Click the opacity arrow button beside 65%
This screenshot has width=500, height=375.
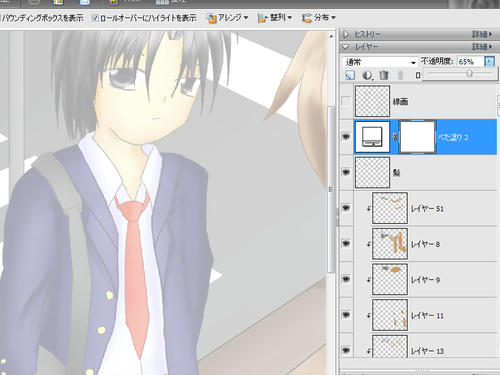click(x=489, y=62)
